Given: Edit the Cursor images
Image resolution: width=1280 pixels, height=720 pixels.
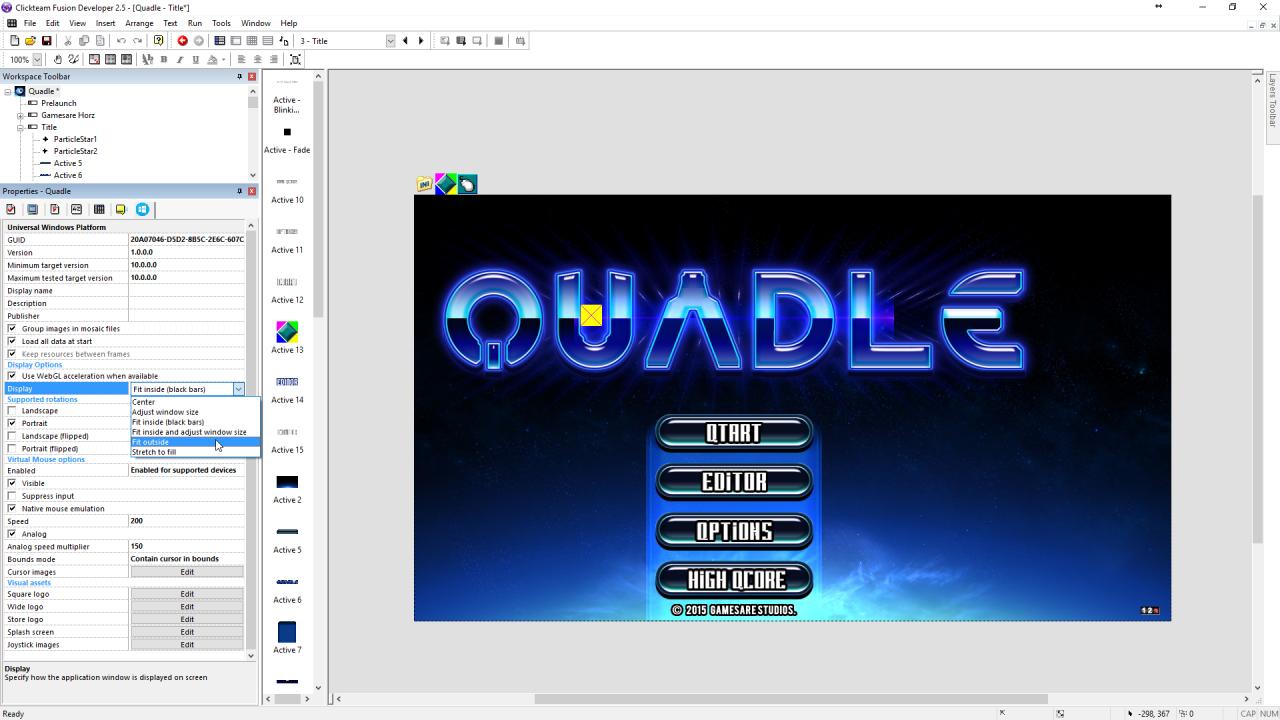Looking at the screenshot, I should pyautogui.click(x=187, y=571).
